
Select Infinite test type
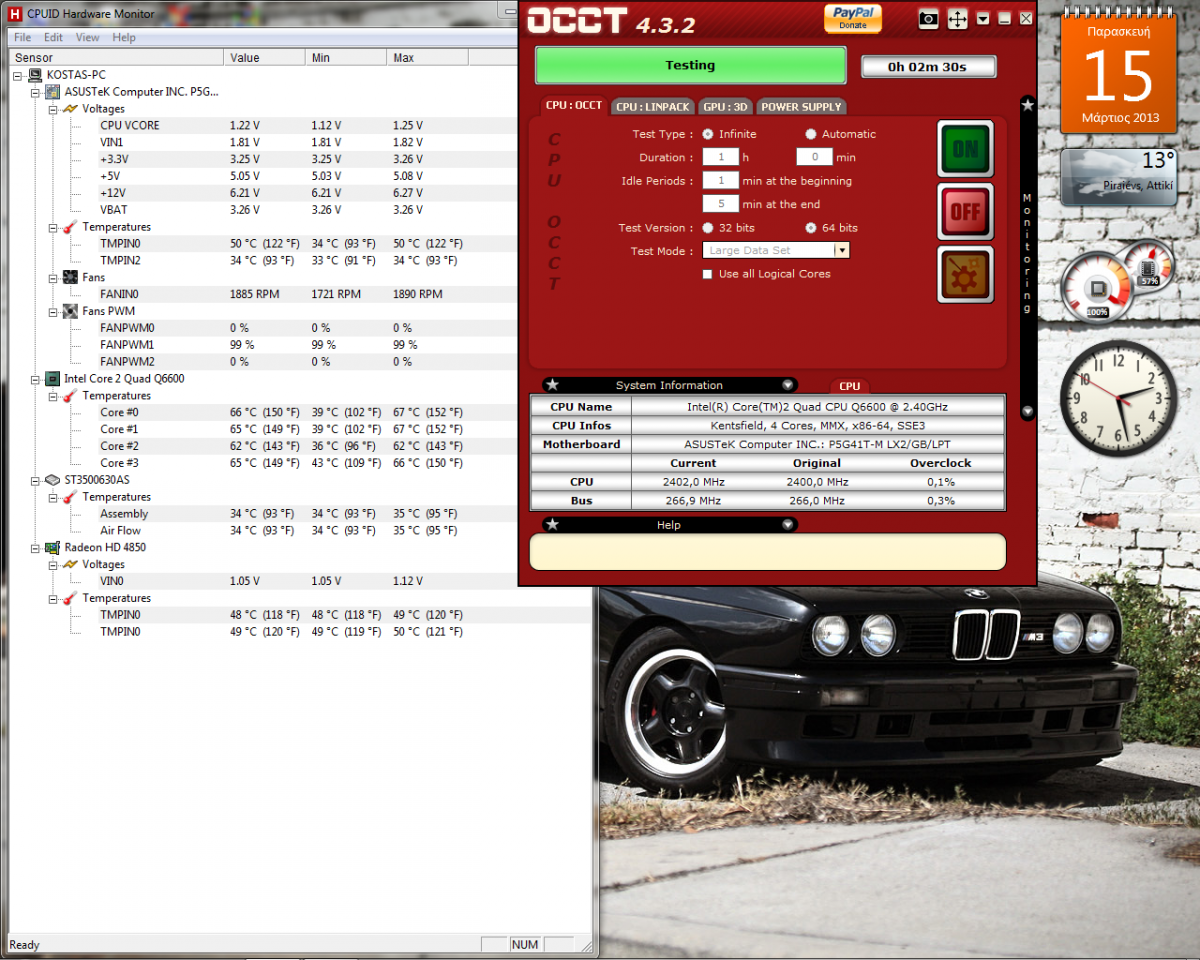point(708,134)
